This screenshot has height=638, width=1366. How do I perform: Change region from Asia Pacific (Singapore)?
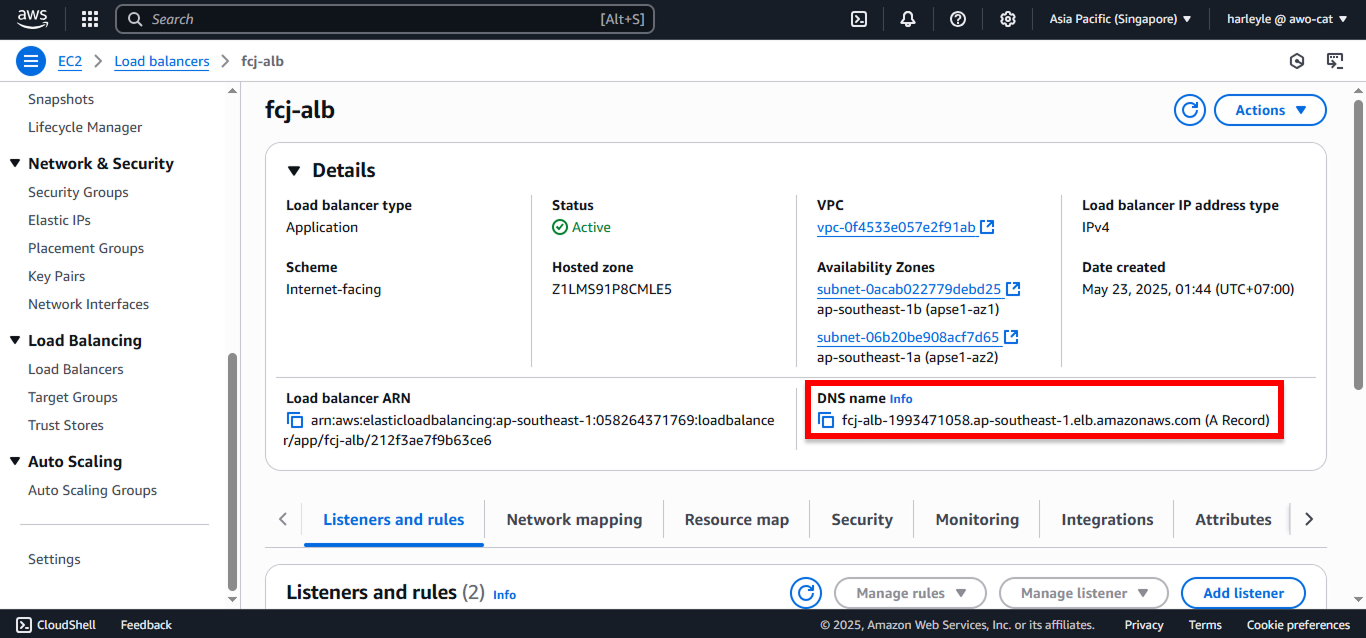pos(1120,19)
